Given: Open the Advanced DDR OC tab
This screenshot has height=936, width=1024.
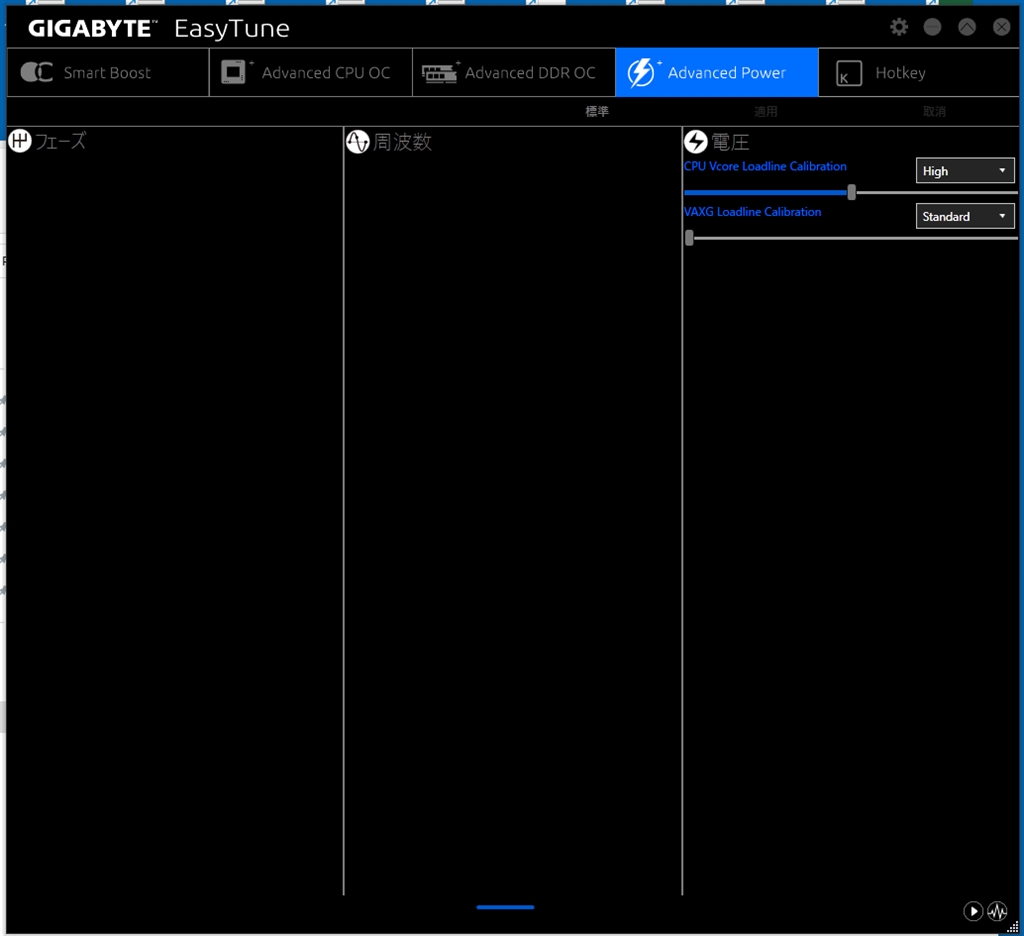Looking at the screenshot, I should 514,73.
